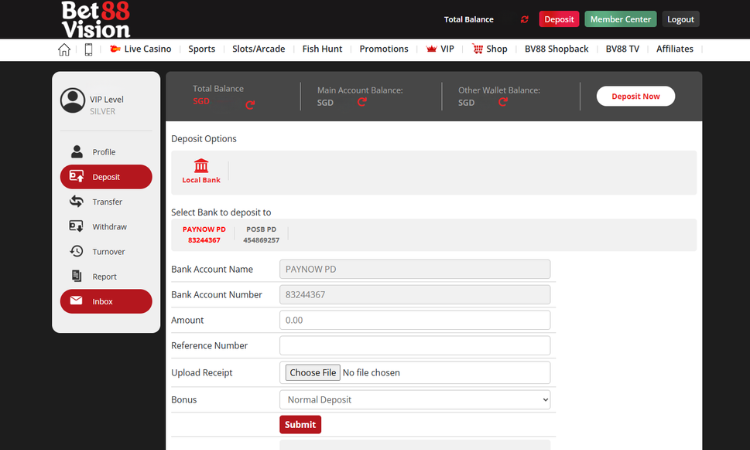Click the Choose File button
This screenshot has width=750, height=450.
pyautogui.click(x=313, y=373)
